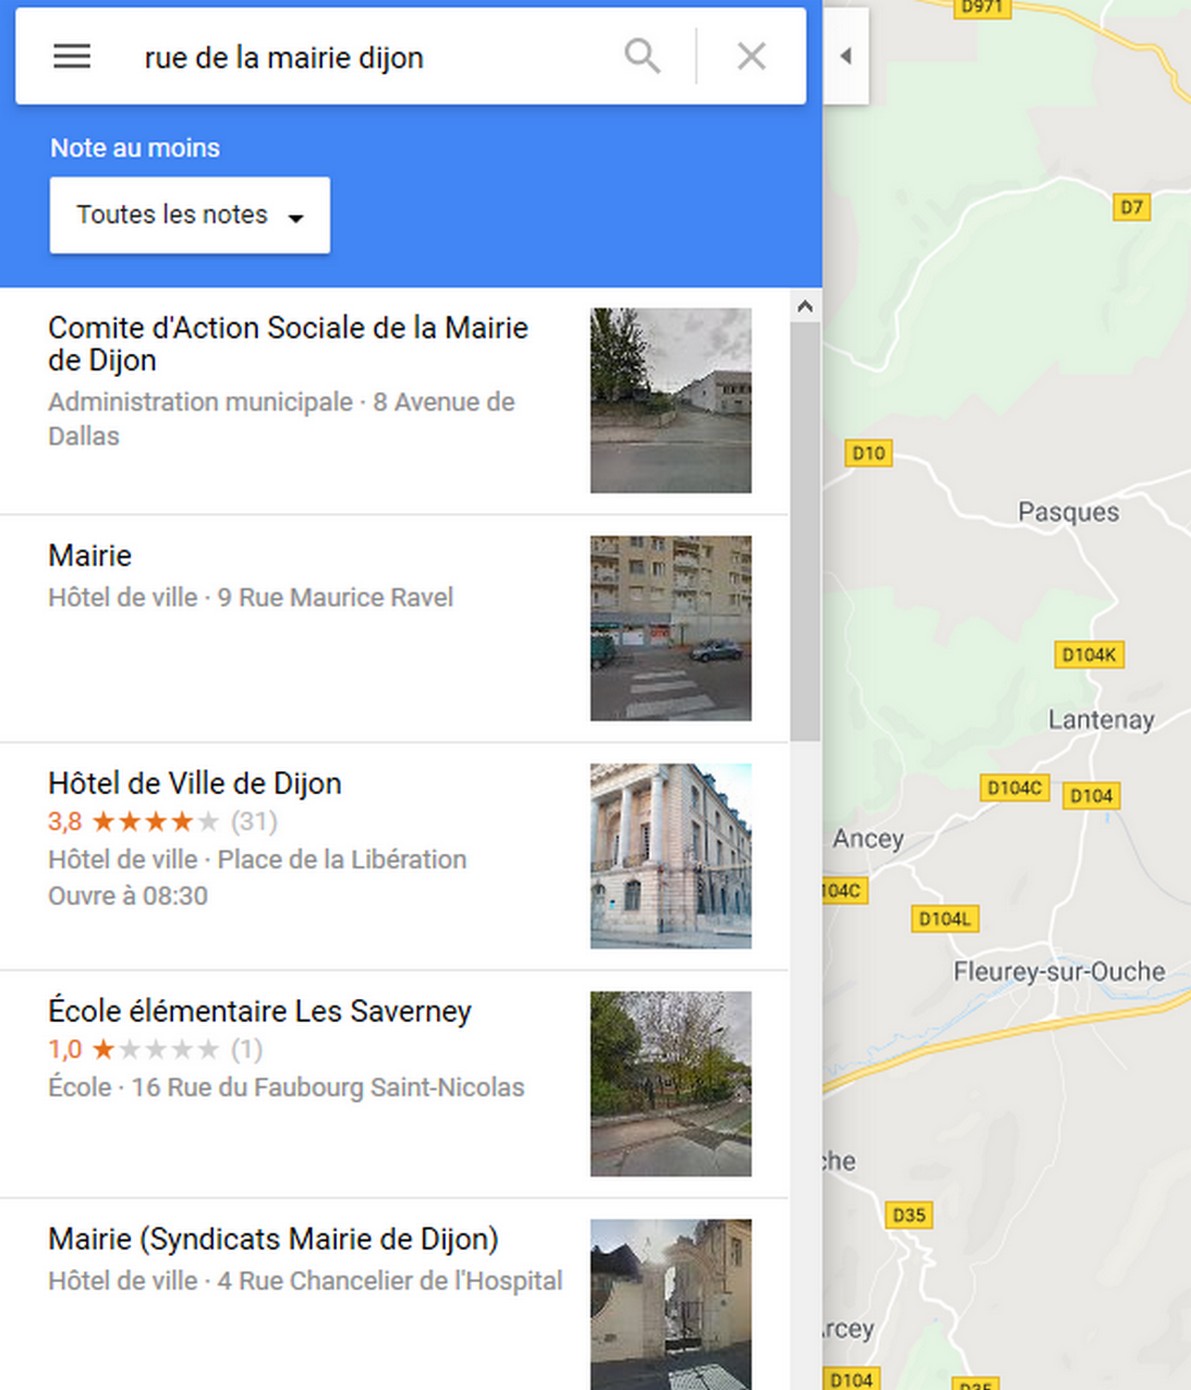The width and height of the screenshot is (1191, 1390).
Task: Open the 'Toutes les notes' rating dropdown
Action: [x=190, y=215]
